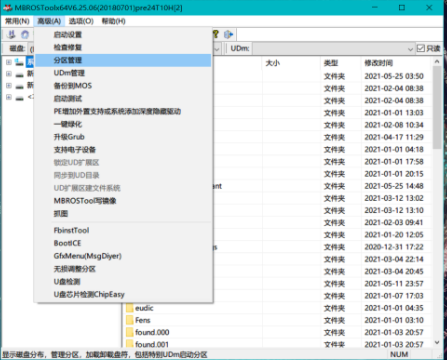Click the MBROSTool title bar app icon
The height and width of the screenshot is (360, 447).
click(x=7, y=8)
